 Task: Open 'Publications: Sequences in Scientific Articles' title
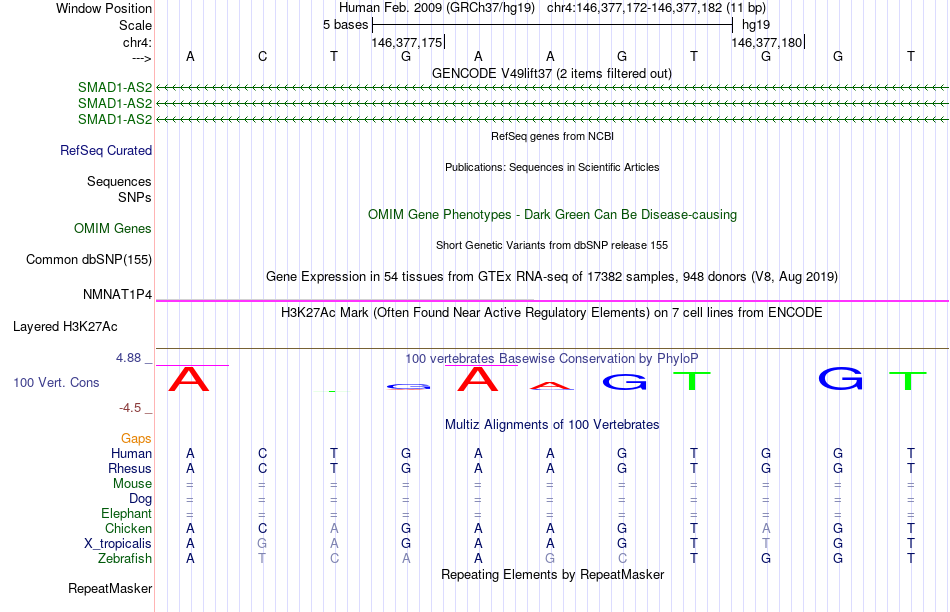click(x=552, y=167)
